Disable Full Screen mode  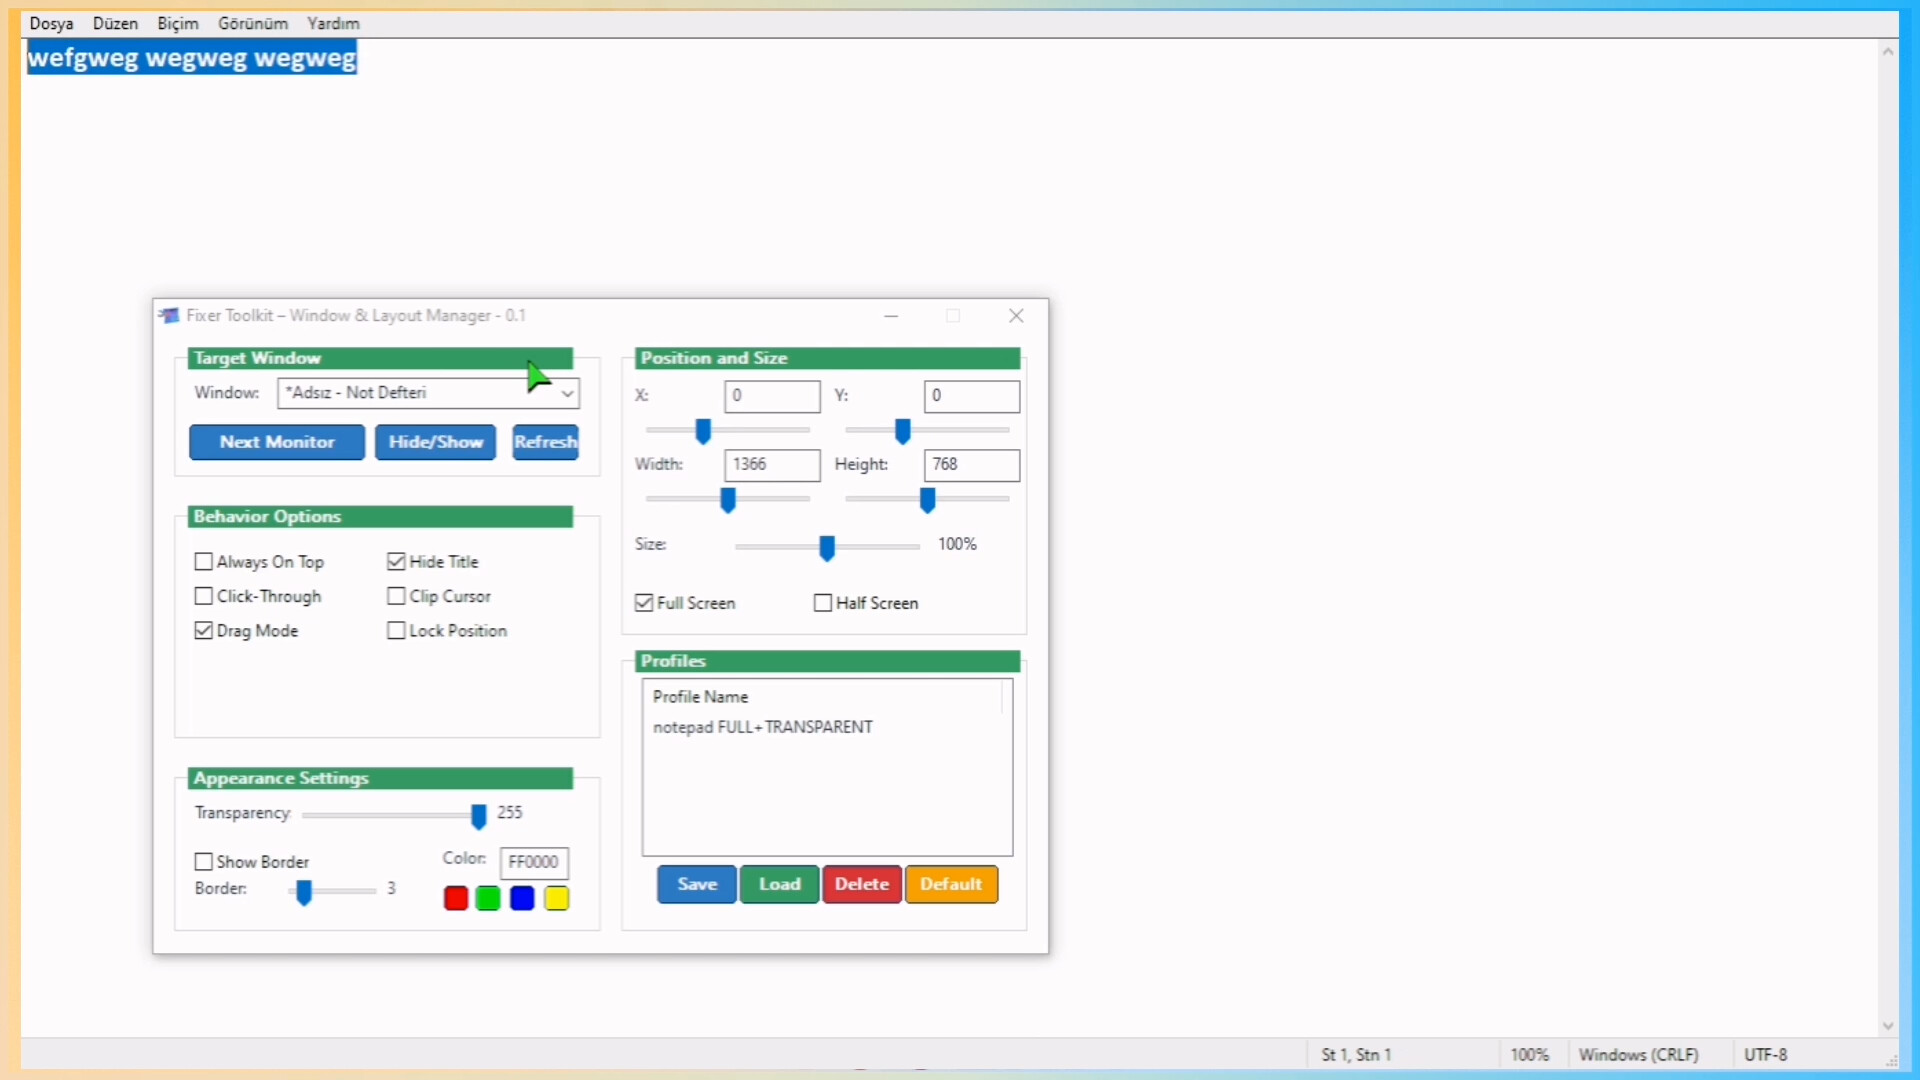click(x=643, y=602)
